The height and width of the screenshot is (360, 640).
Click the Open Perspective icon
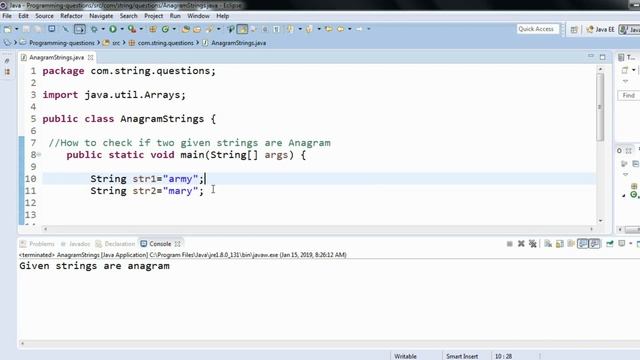[574, 29]
